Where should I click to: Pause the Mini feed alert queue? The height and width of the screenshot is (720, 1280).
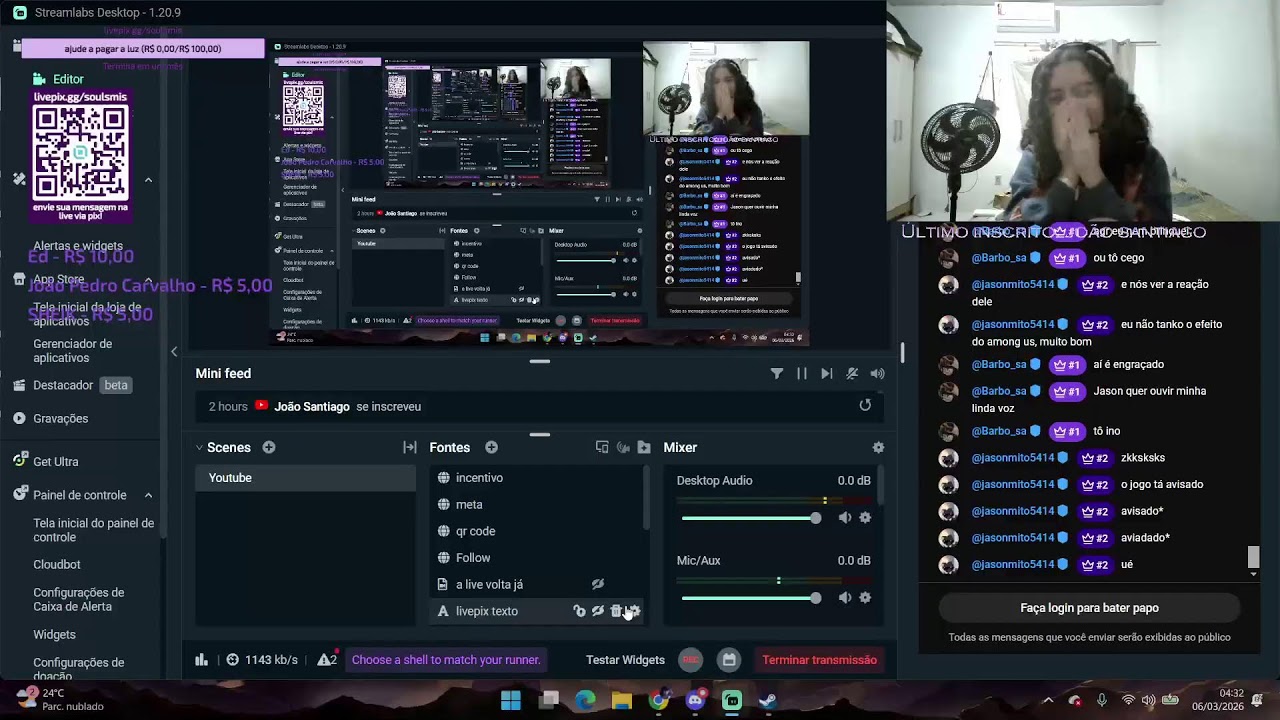click(x=802, y=374)
